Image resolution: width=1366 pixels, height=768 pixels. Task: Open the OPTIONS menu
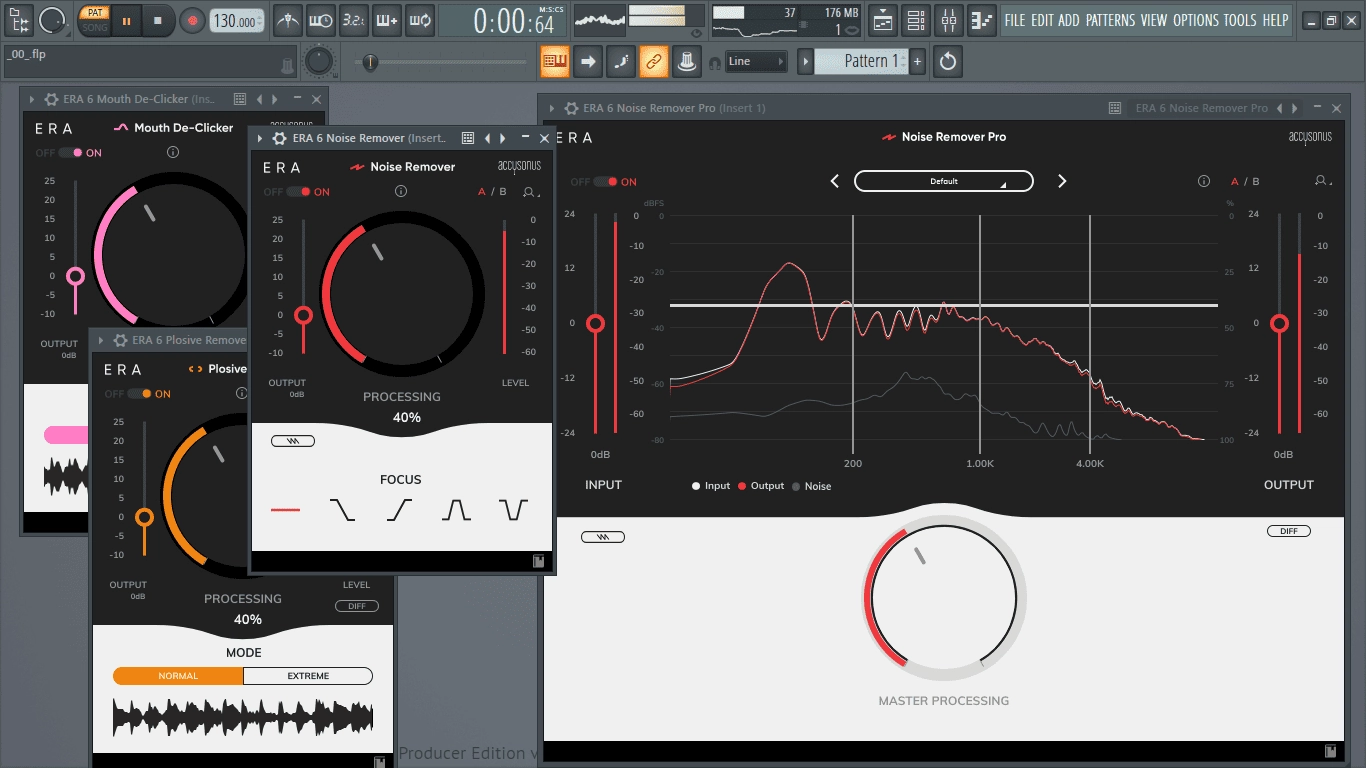tap(1196, 20)
